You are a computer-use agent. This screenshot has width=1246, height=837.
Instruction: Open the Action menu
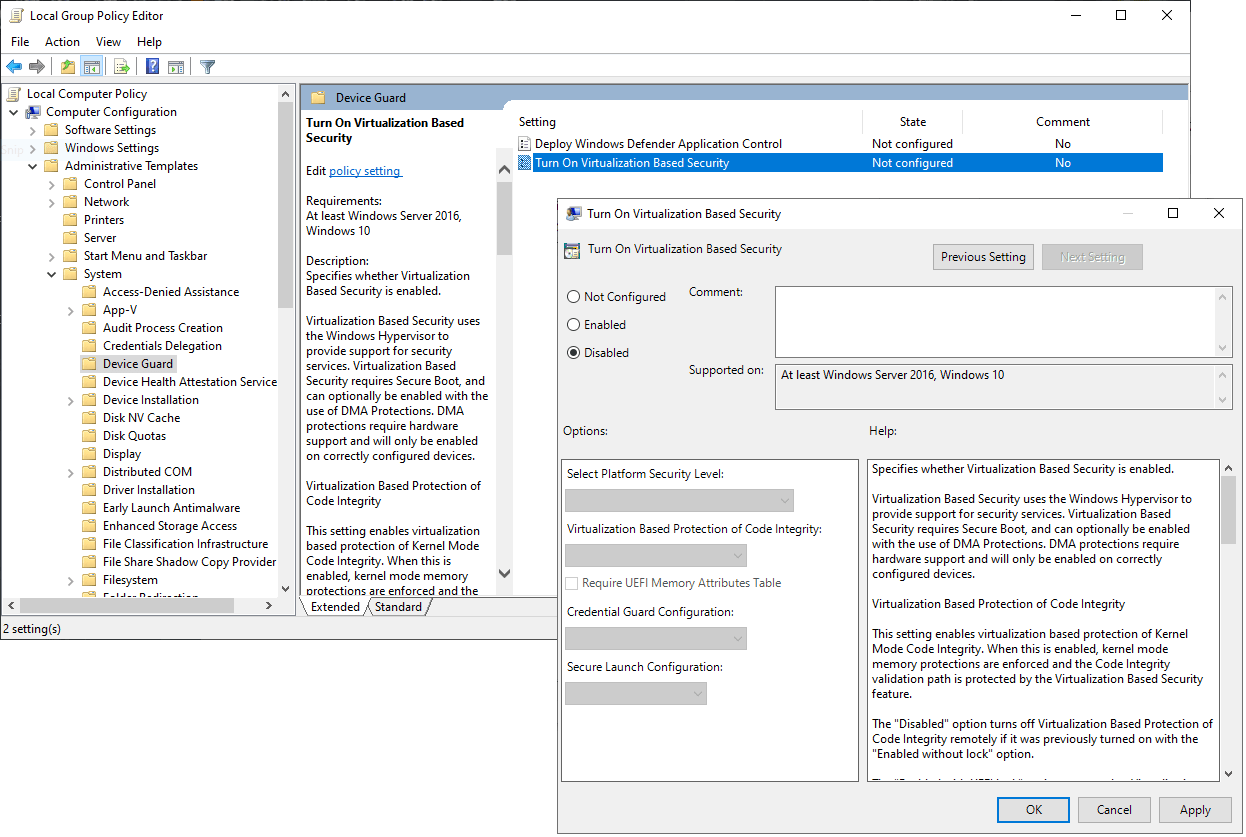(x=62, y=41)
